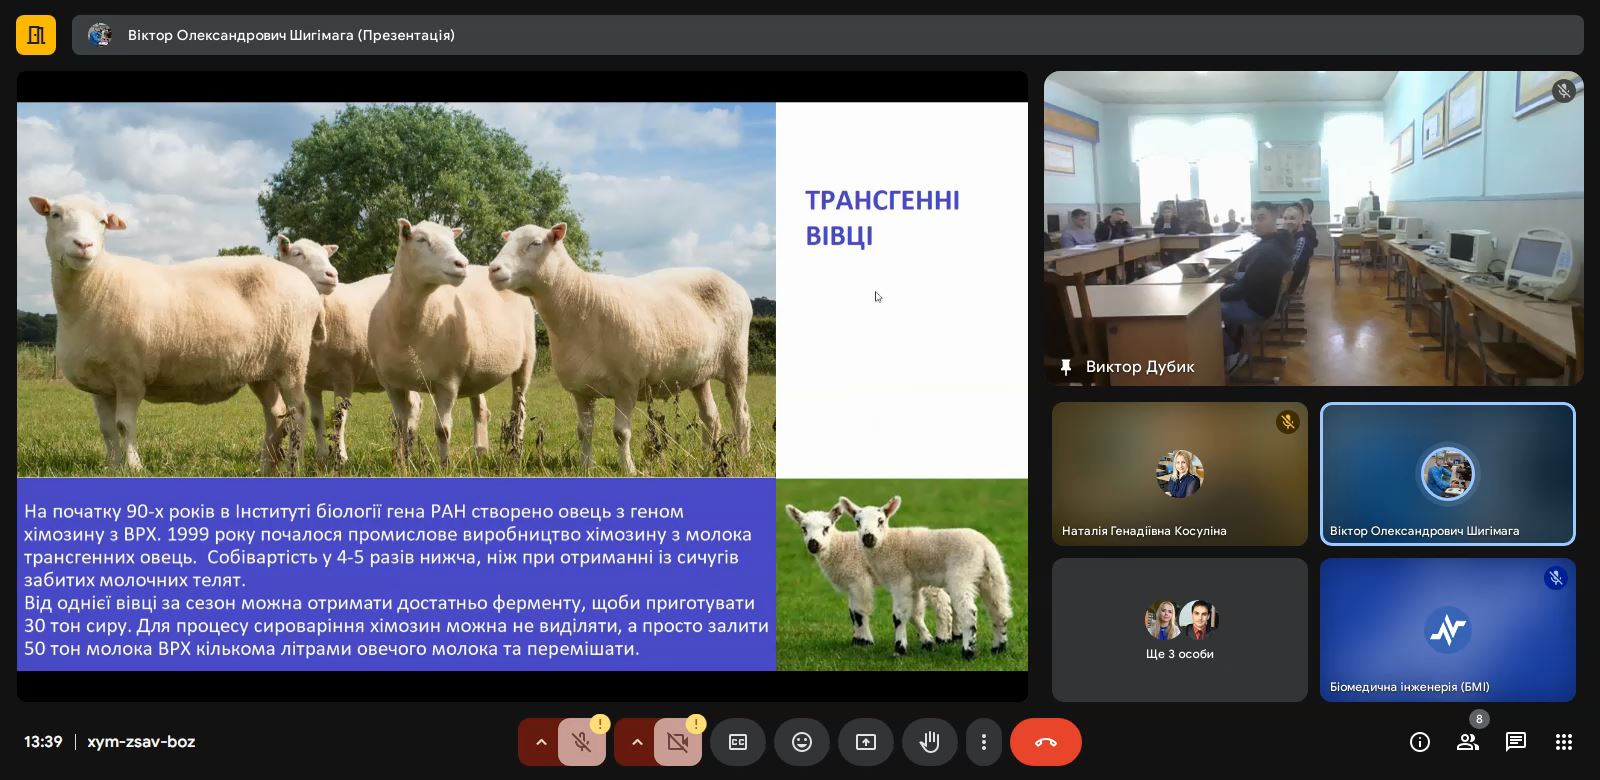Open microphone audio settings arrow

[x=540, y=742]
